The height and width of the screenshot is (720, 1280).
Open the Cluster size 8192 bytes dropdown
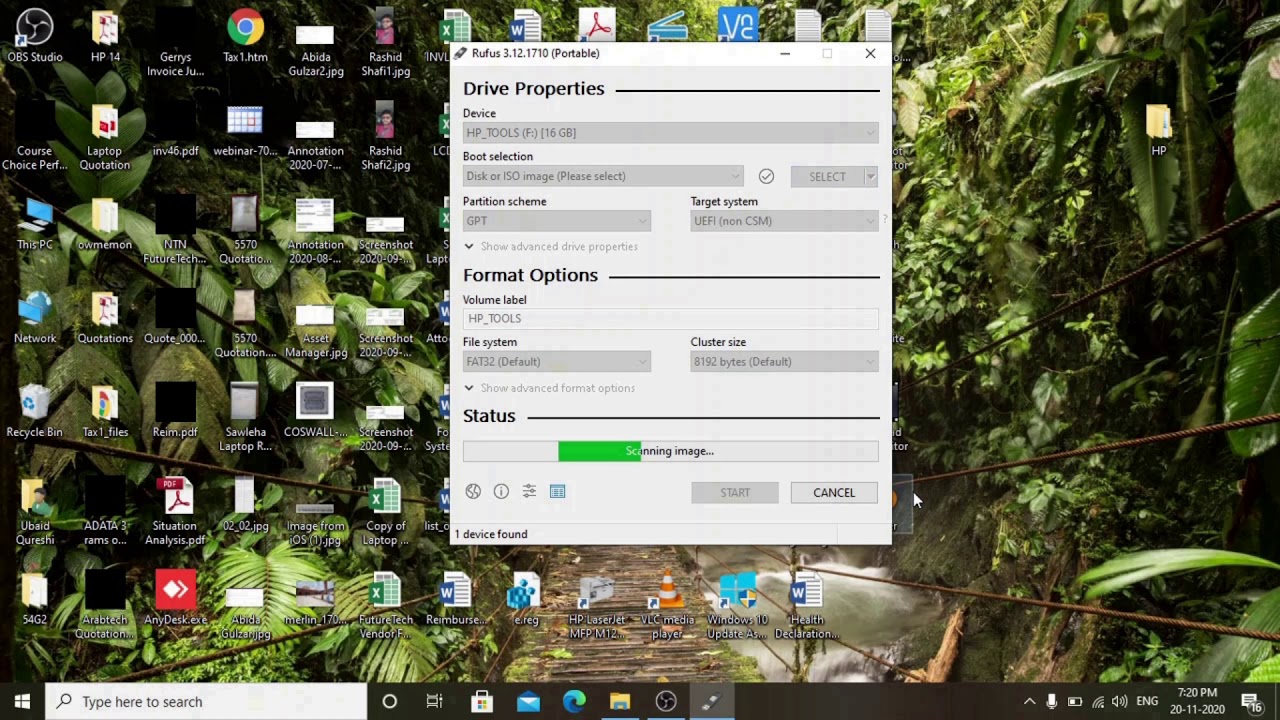[x=784, y=361]
